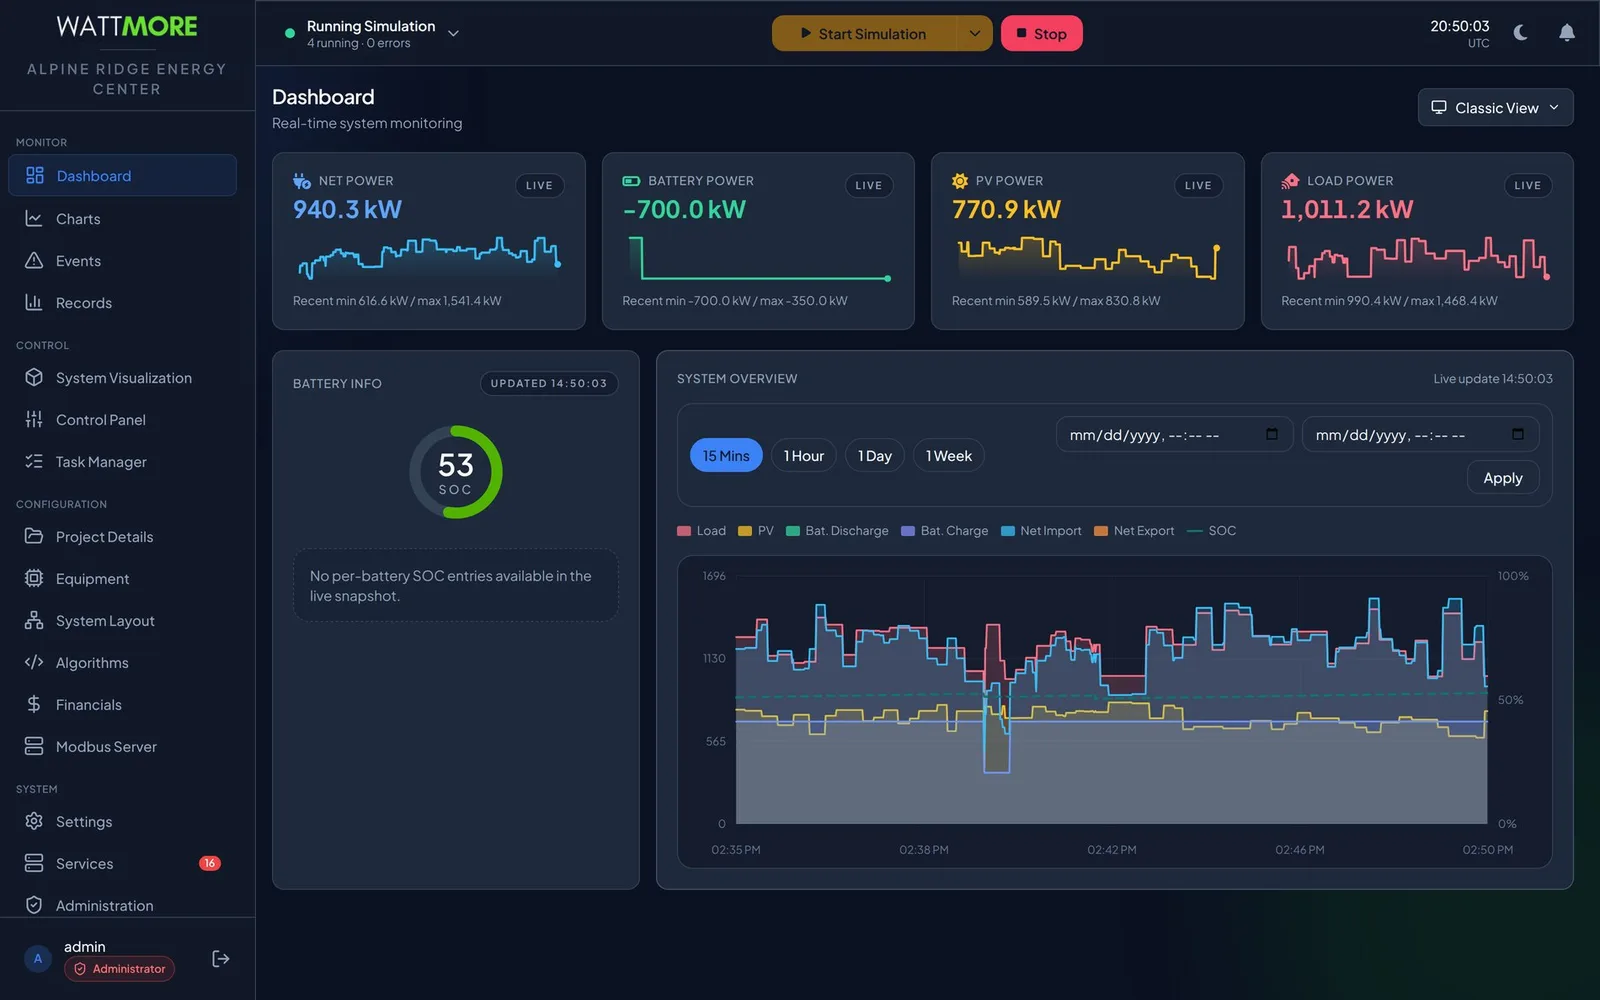Viewport: 1600px width, 1000px height.
Task: Open Task Manager list icon
Action: [34, 462]
